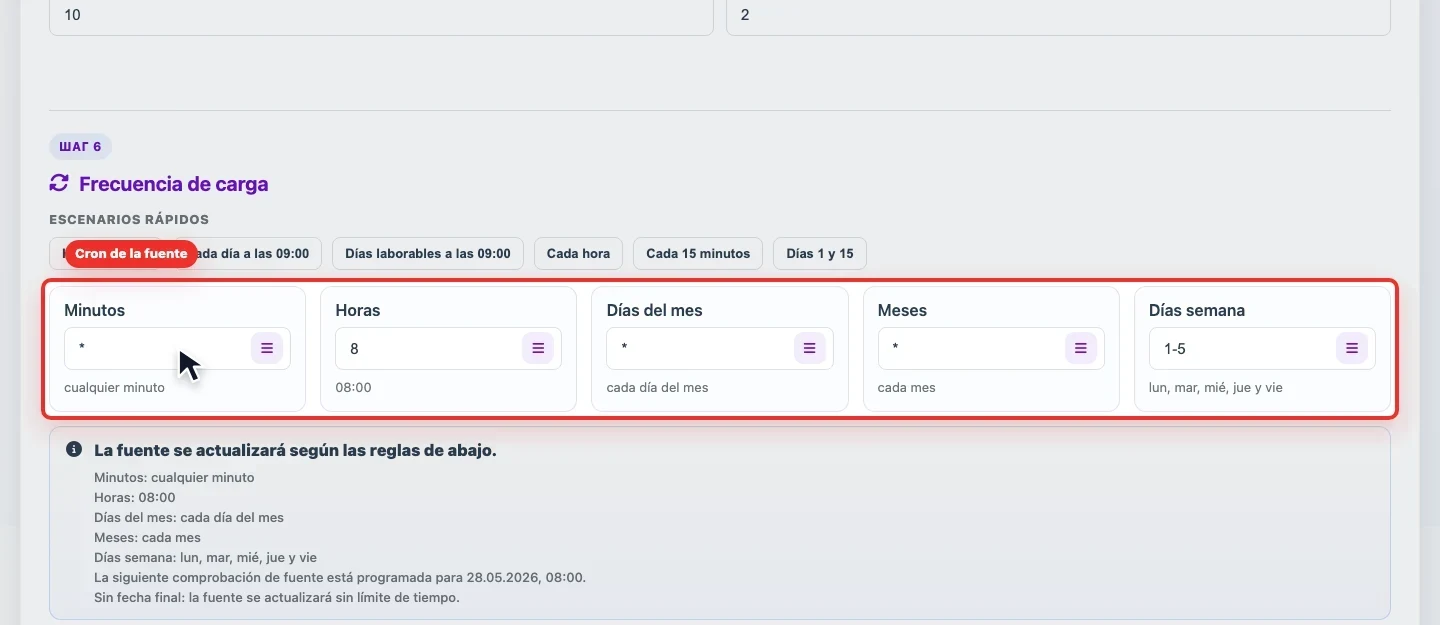Click the Meses card label
This screenshot has height=625, width=1440.
coord(902,310)
